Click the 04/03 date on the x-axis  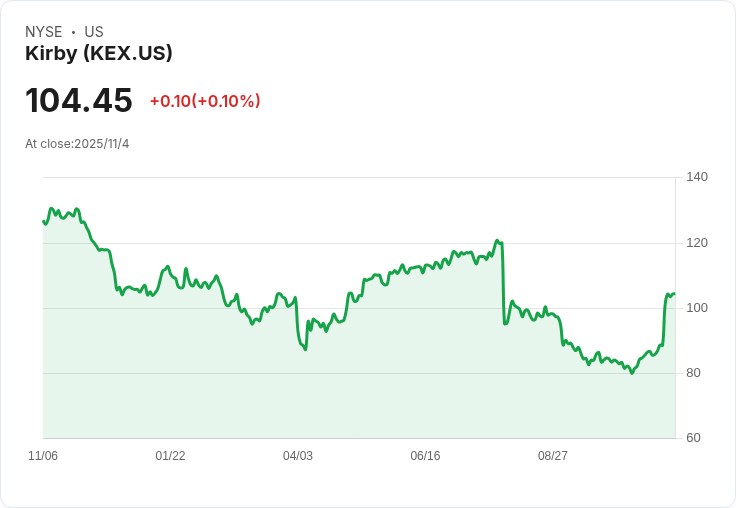(298, 456)
